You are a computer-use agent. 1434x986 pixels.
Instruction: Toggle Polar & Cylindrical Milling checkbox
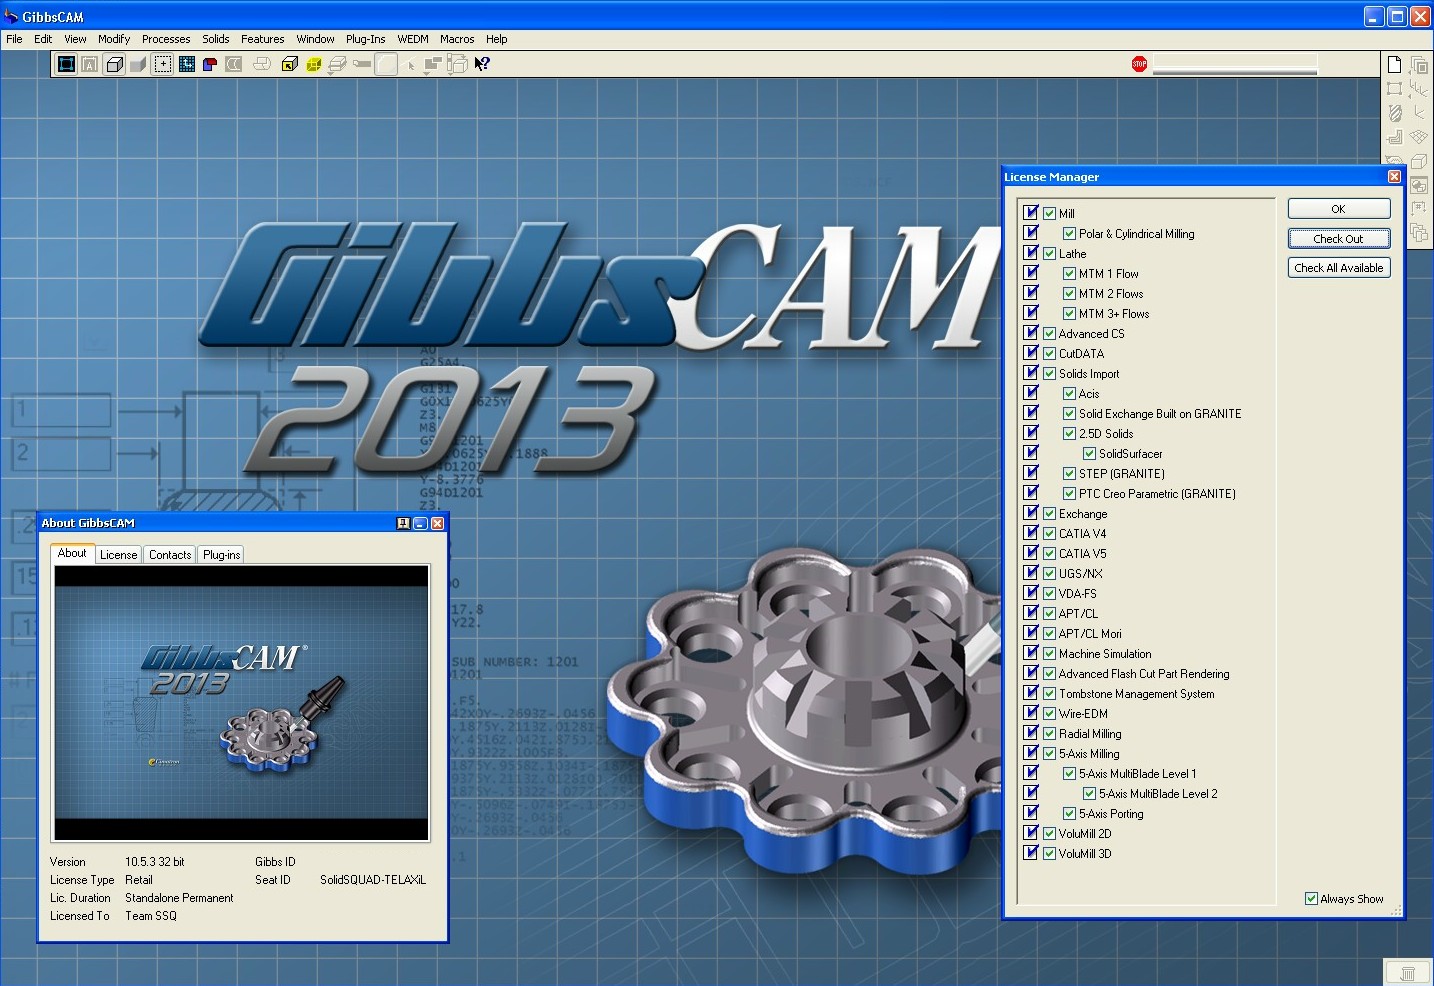point(1069,234)
